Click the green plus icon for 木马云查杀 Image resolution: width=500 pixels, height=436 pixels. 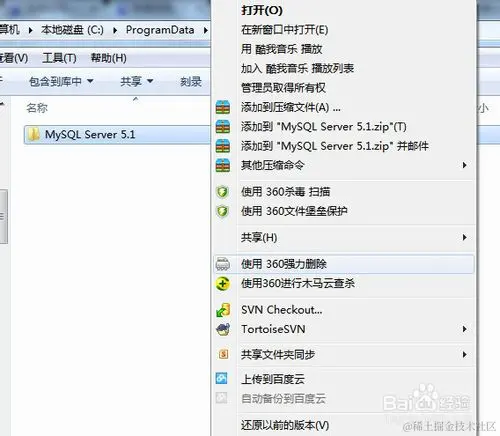click(x=223, y=284)
